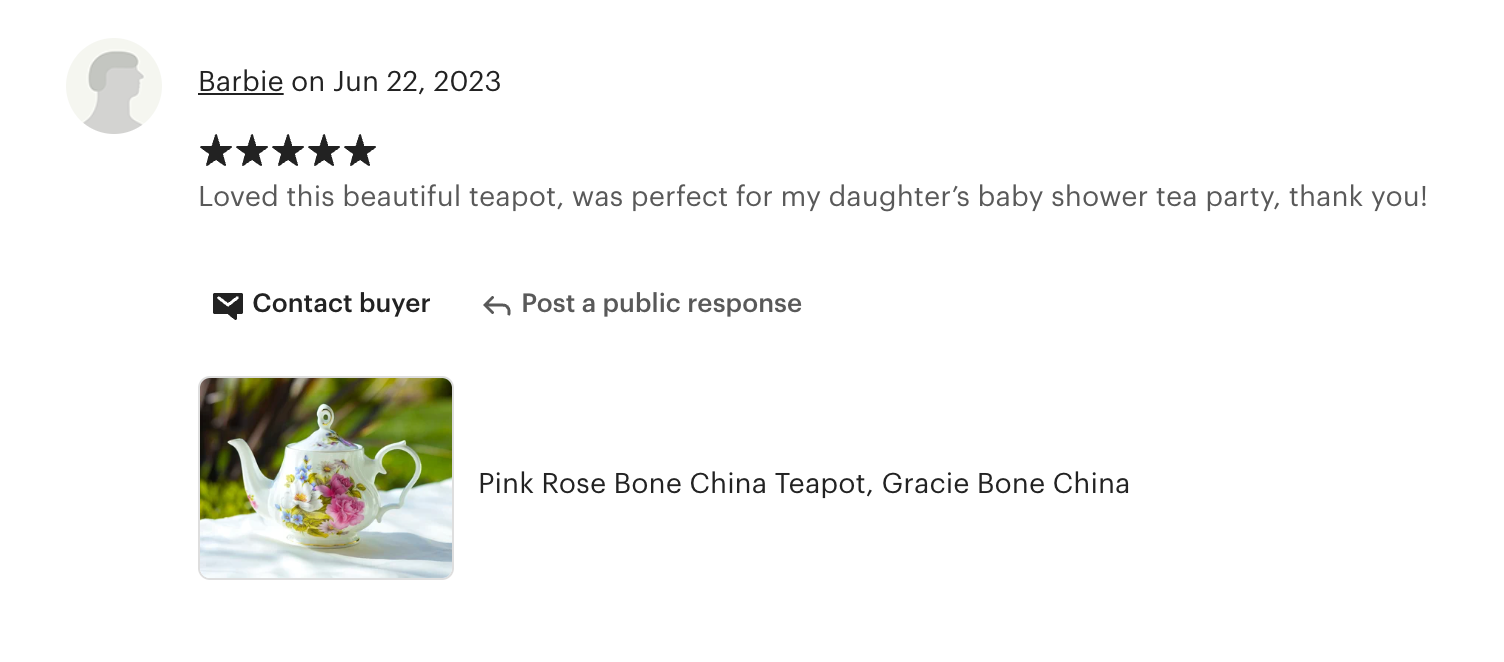This screenshot has width=1504, height=662.
Task: Click the envelope icon beside Contact buyer
Action: 228,305
